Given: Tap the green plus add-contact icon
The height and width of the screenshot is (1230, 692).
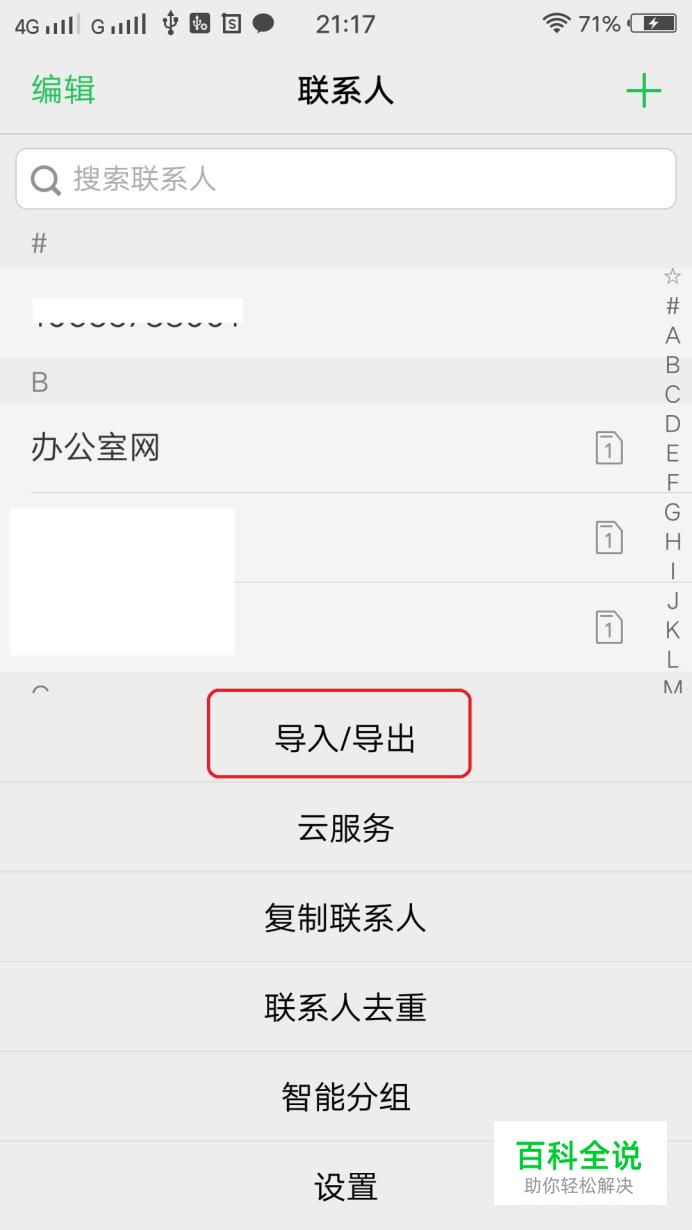Looking at the screenshot, I should (x=643, y=91).
